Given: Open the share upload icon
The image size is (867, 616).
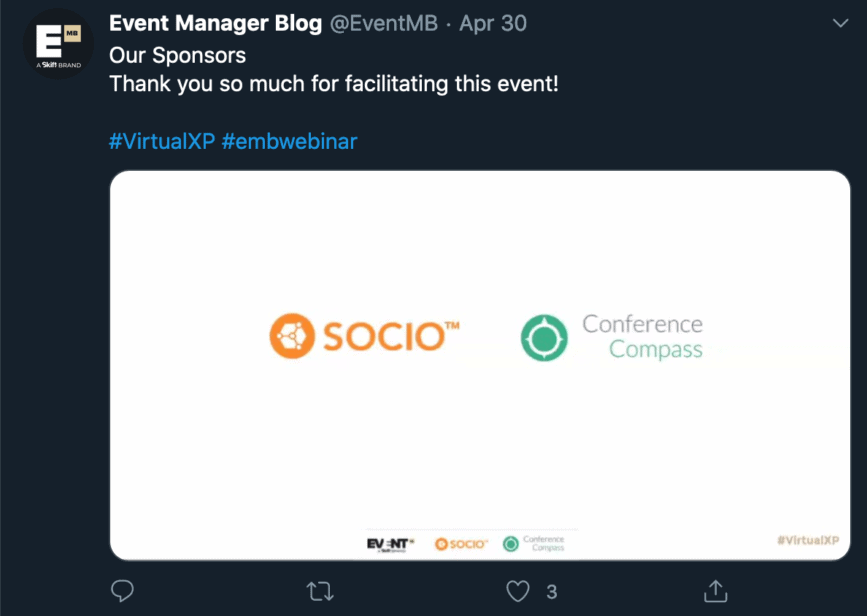Looking at the screenshot, I should tap(715, 591).
